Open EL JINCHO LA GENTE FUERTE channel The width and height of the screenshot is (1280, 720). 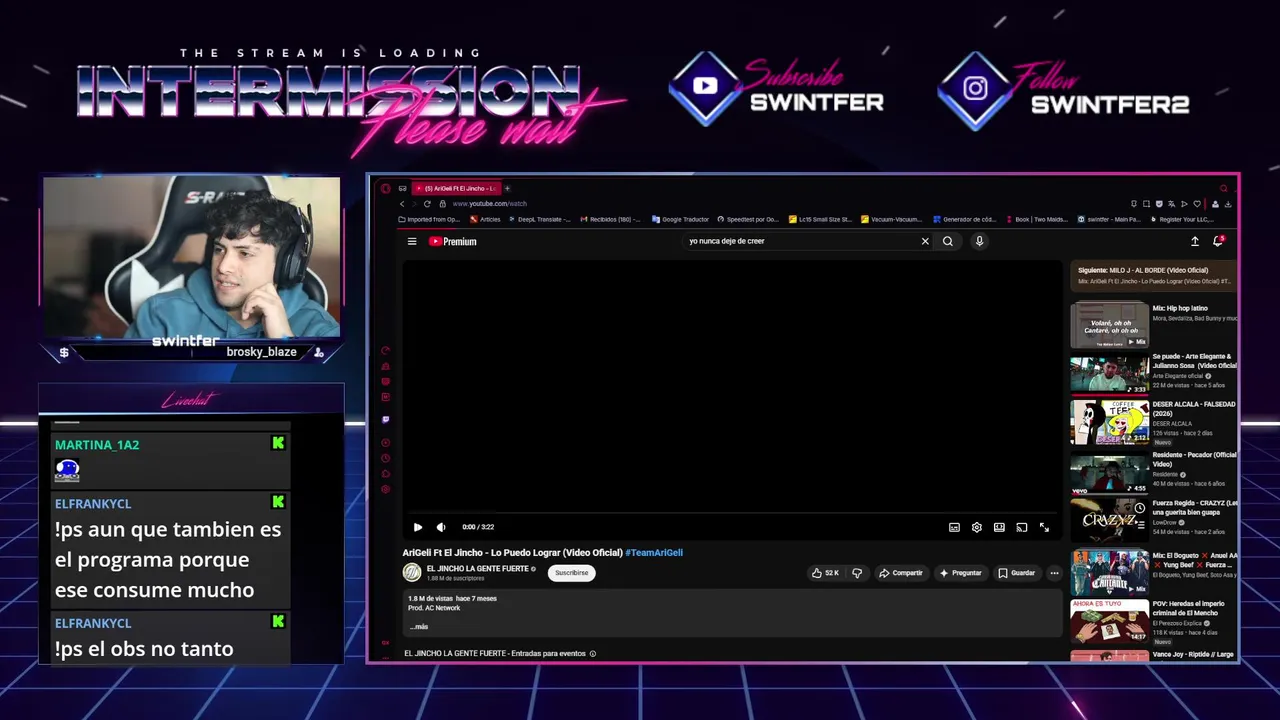[478, 569]
